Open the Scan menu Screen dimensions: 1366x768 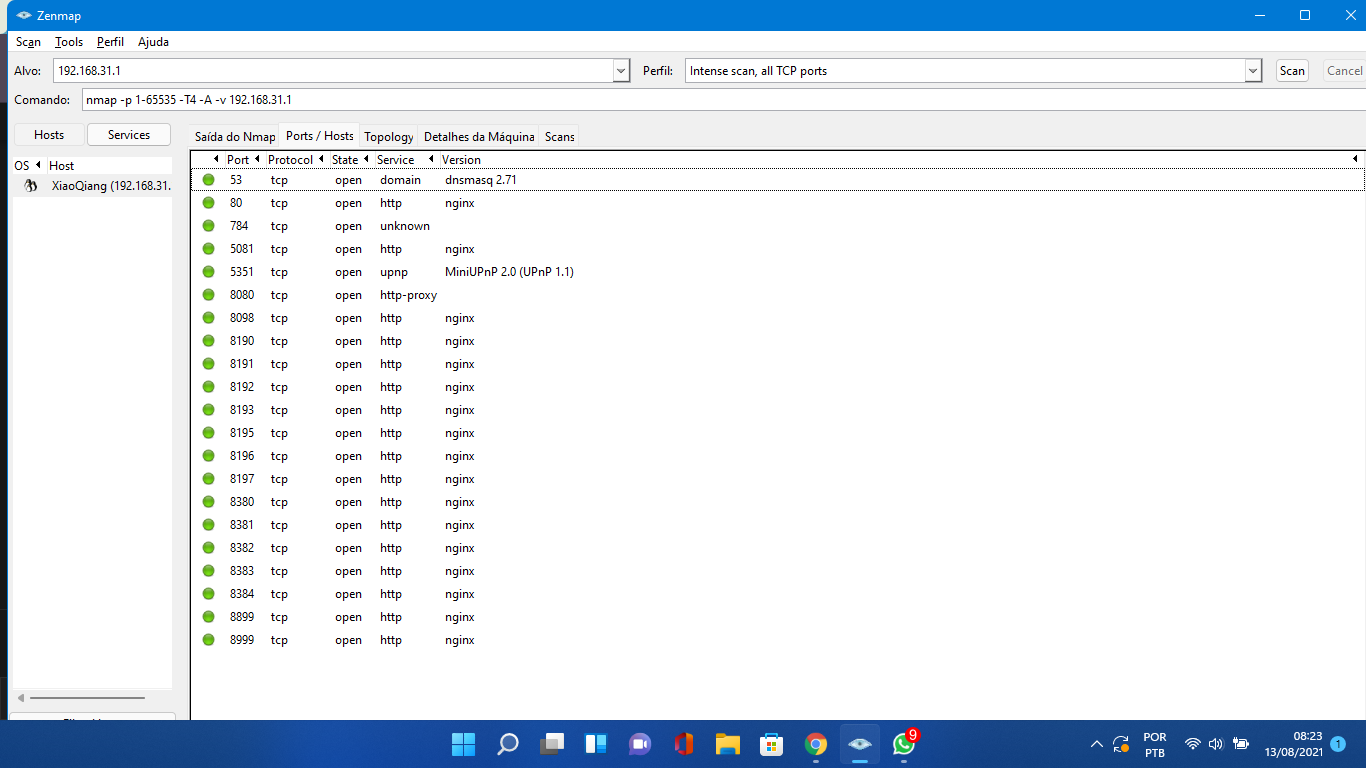(28, 42)
